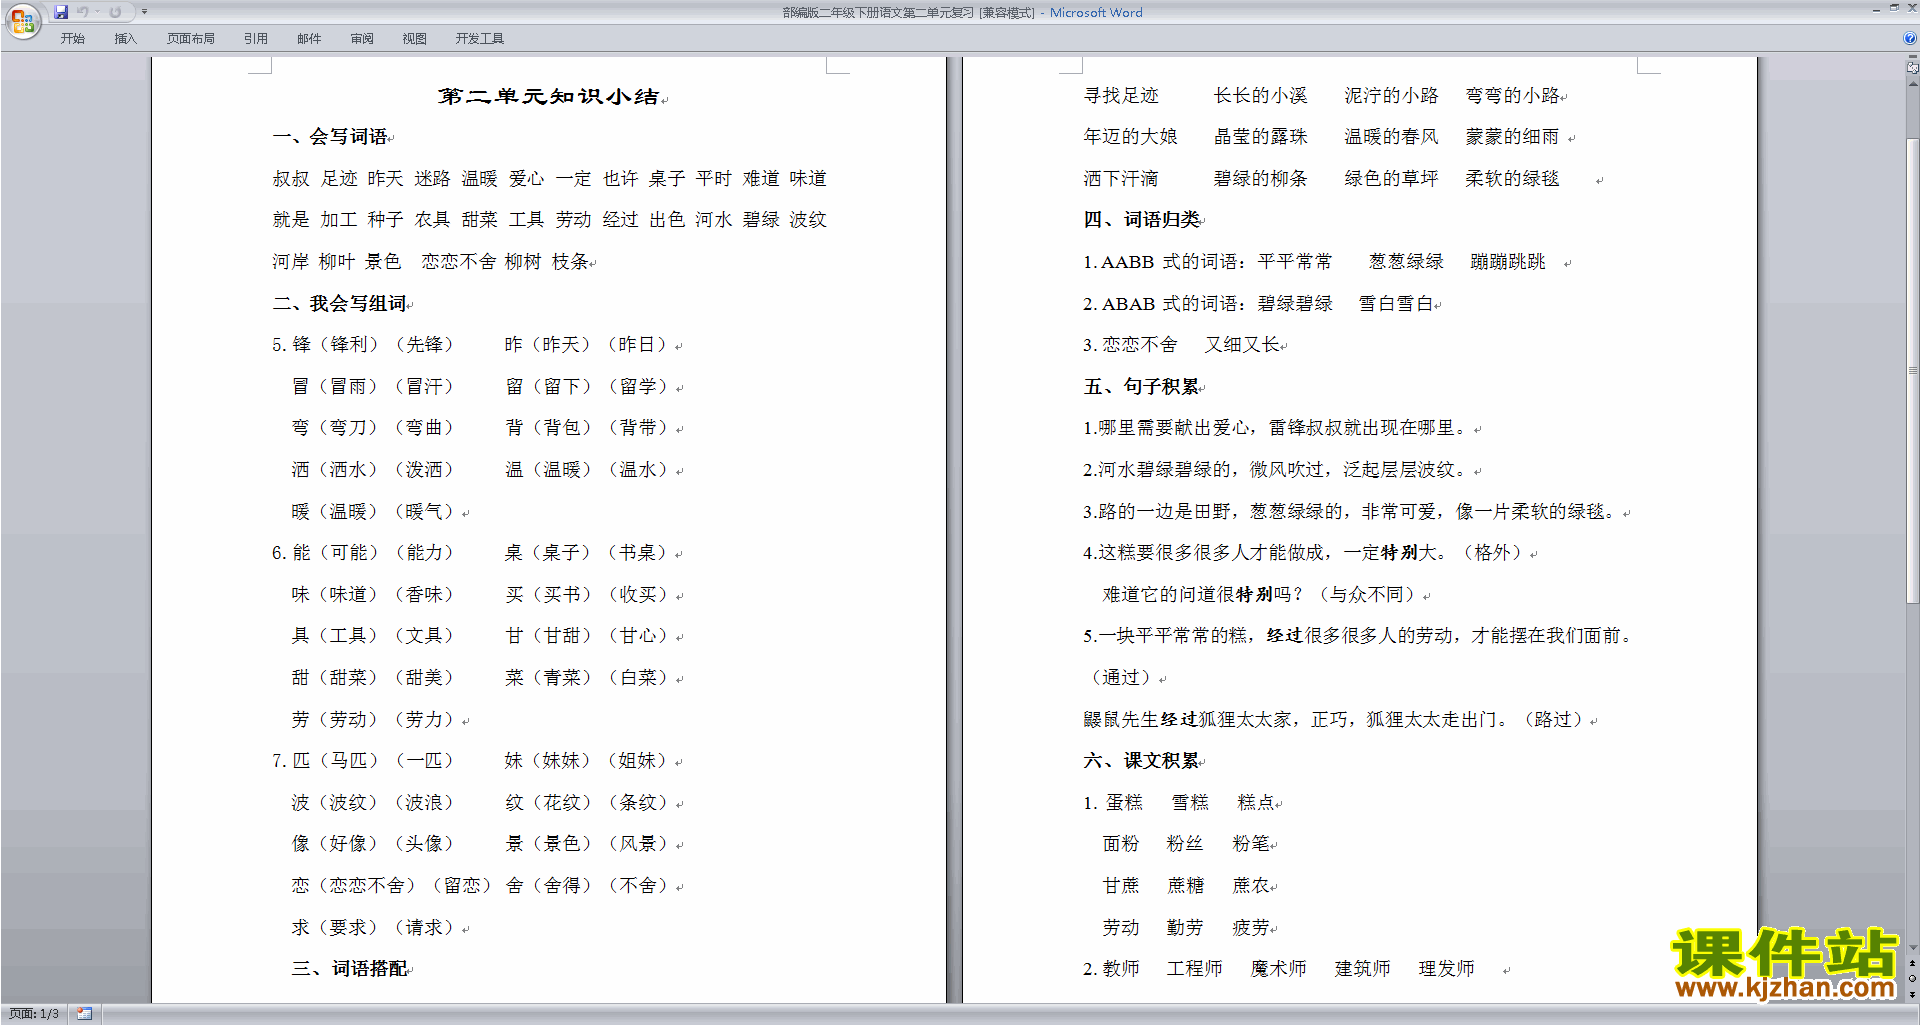This screenshot has width=1920, height=1025.
Task: Click the word 魔术师
Action: [1279, 969]
